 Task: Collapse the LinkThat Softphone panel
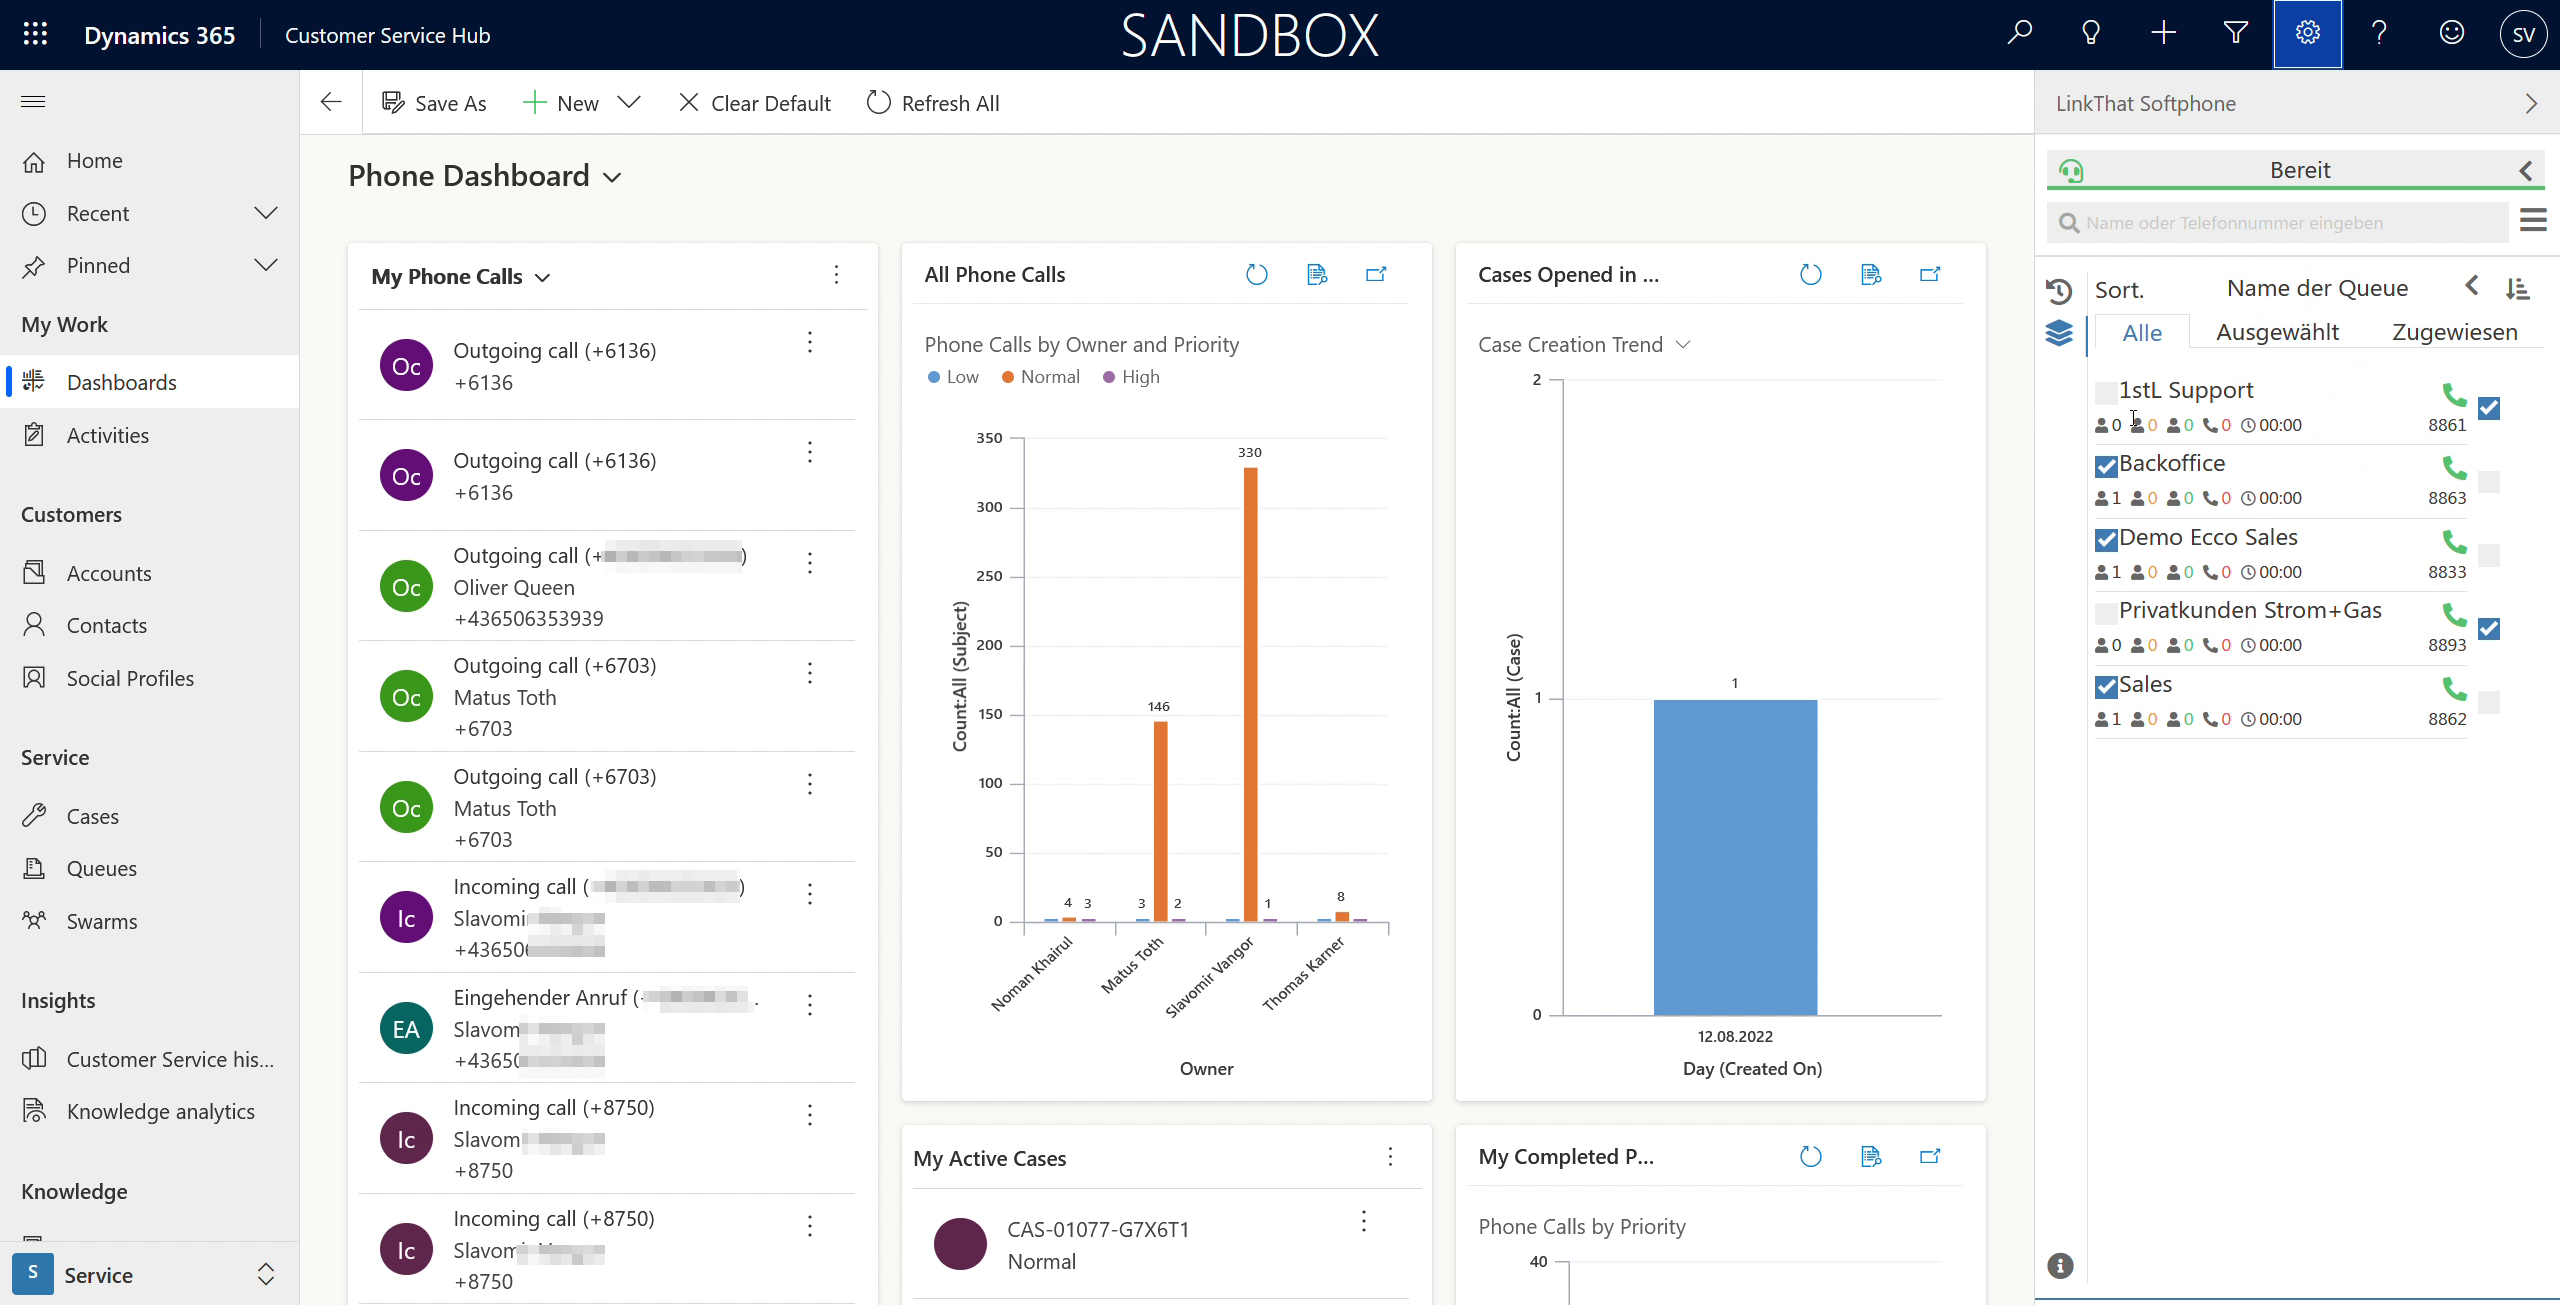pyautogui.click(x=2531, y=103)
